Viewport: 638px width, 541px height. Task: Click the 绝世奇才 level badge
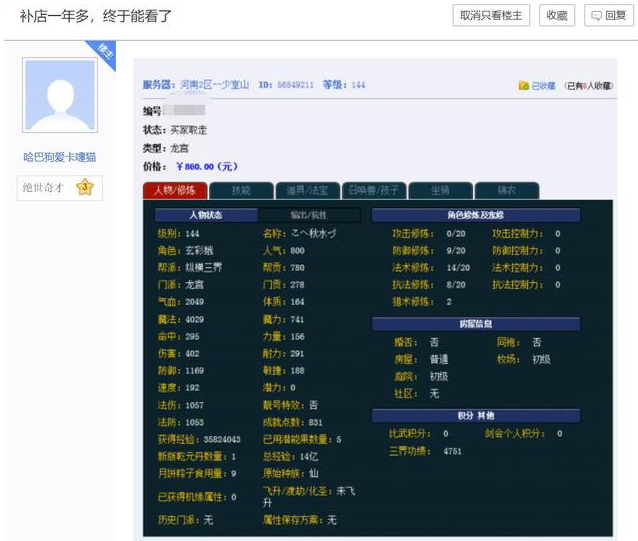point(60,188)
